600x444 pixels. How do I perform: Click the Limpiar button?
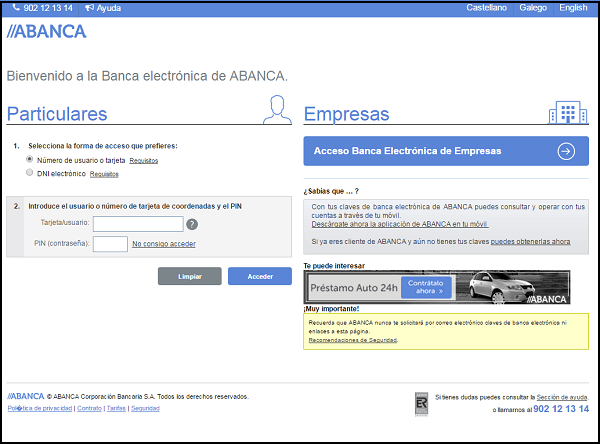tap(190, 276)
